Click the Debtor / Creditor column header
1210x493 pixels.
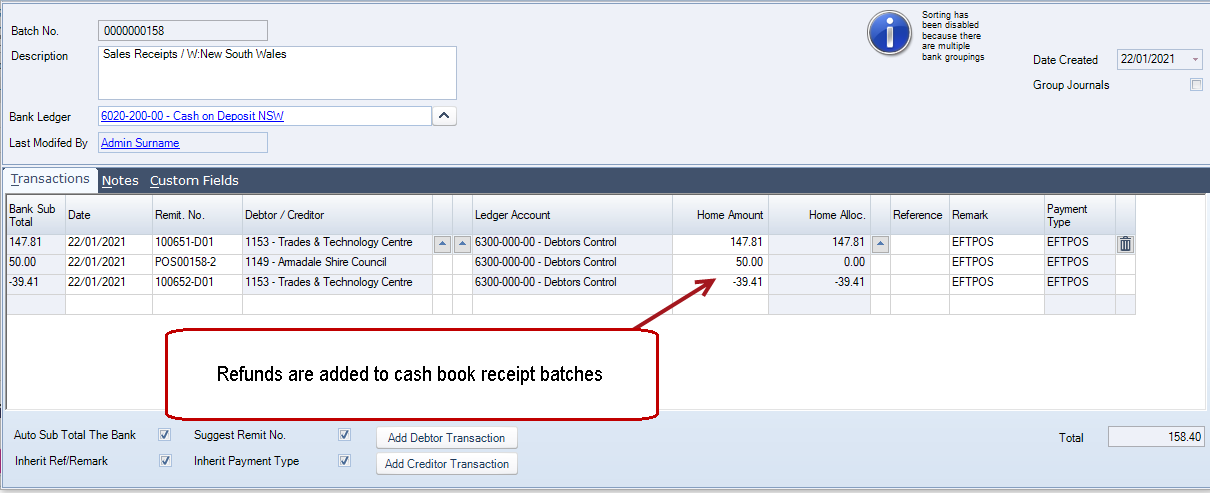pyautogui.click(x=337, y=215)
